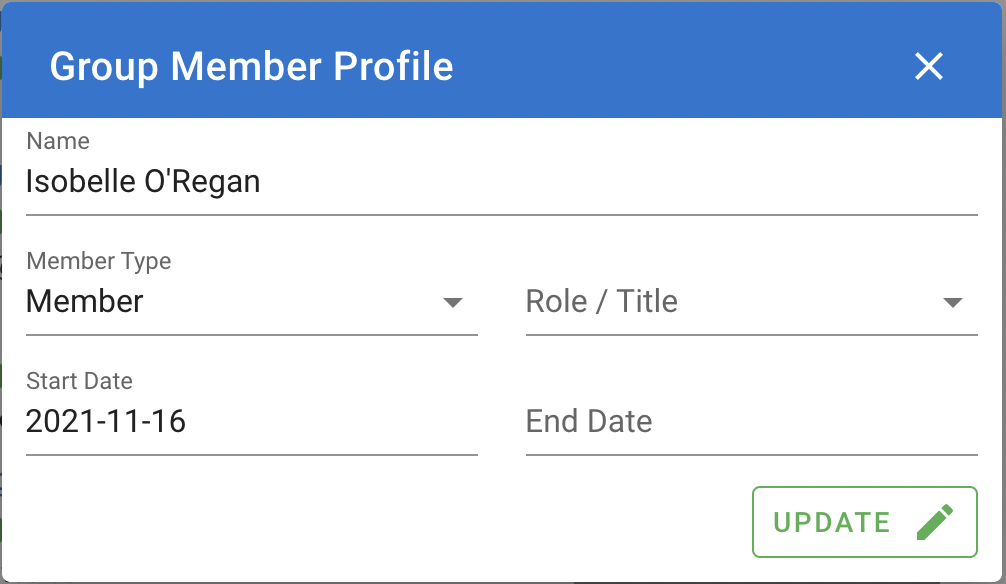Click the word Profile in dialog header
The height and width of the screenshot is (584, 1006).
[393, 66]
